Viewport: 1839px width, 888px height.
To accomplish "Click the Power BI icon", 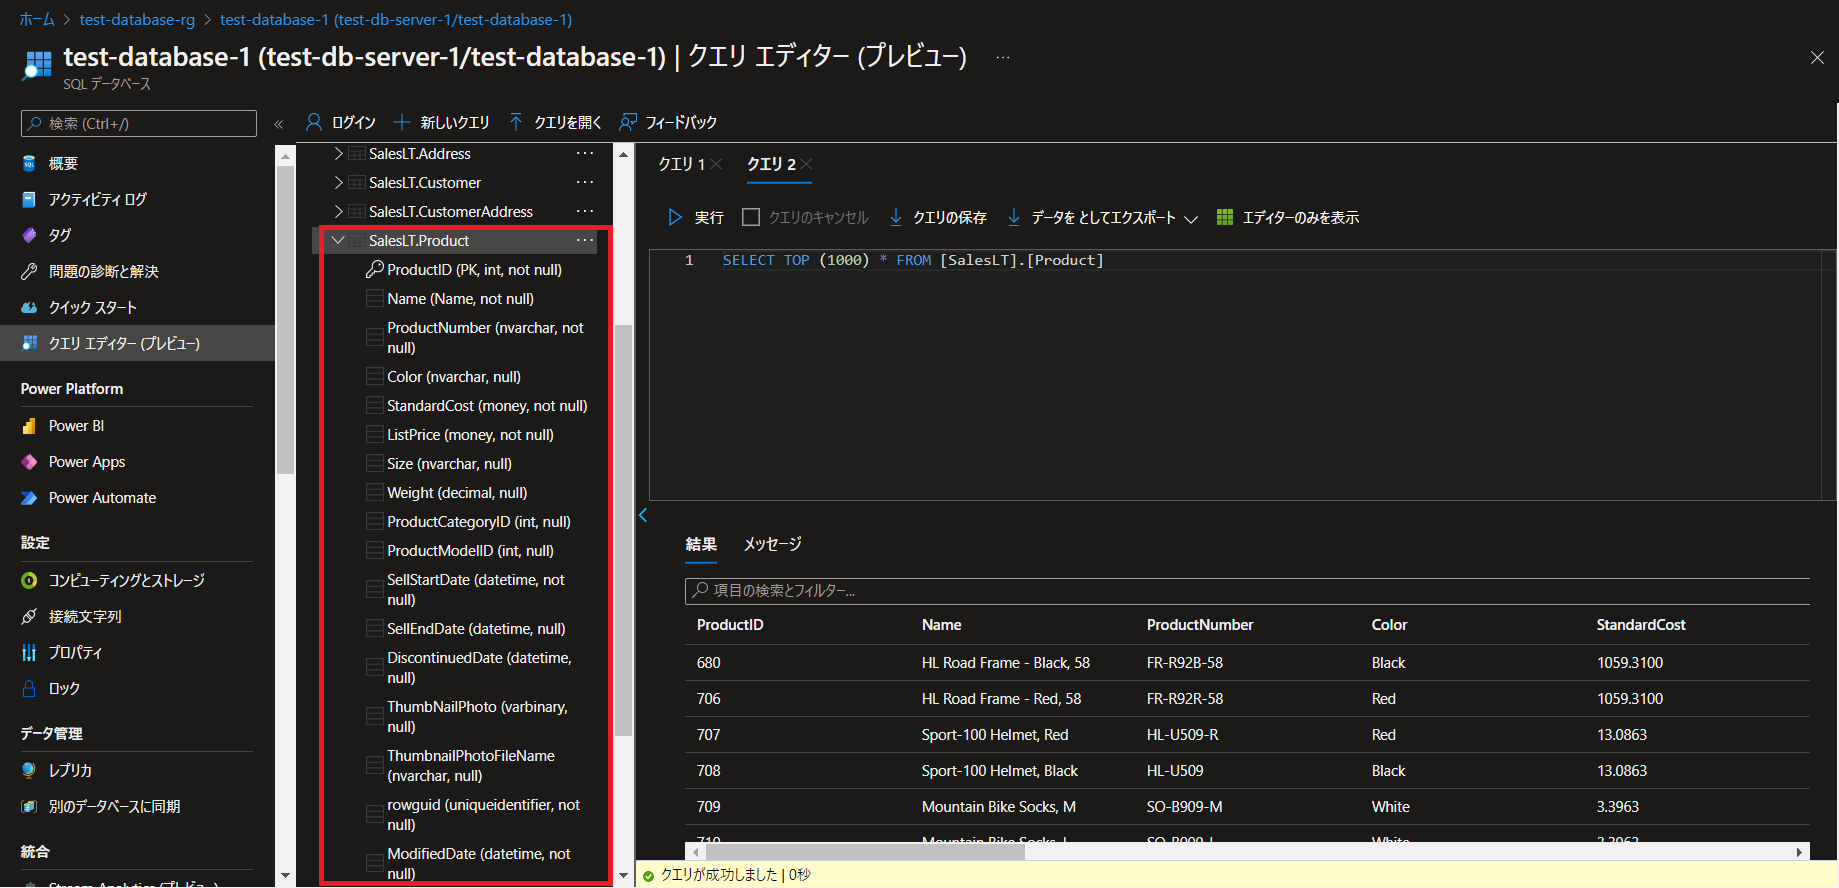I will pos(29,426).
